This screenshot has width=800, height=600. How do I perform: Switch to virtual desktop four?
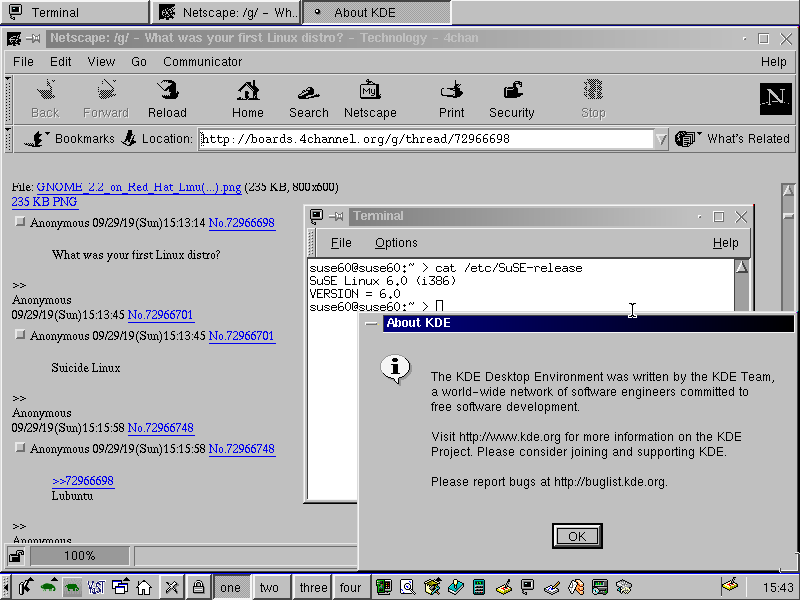click(x=351, y=587)
